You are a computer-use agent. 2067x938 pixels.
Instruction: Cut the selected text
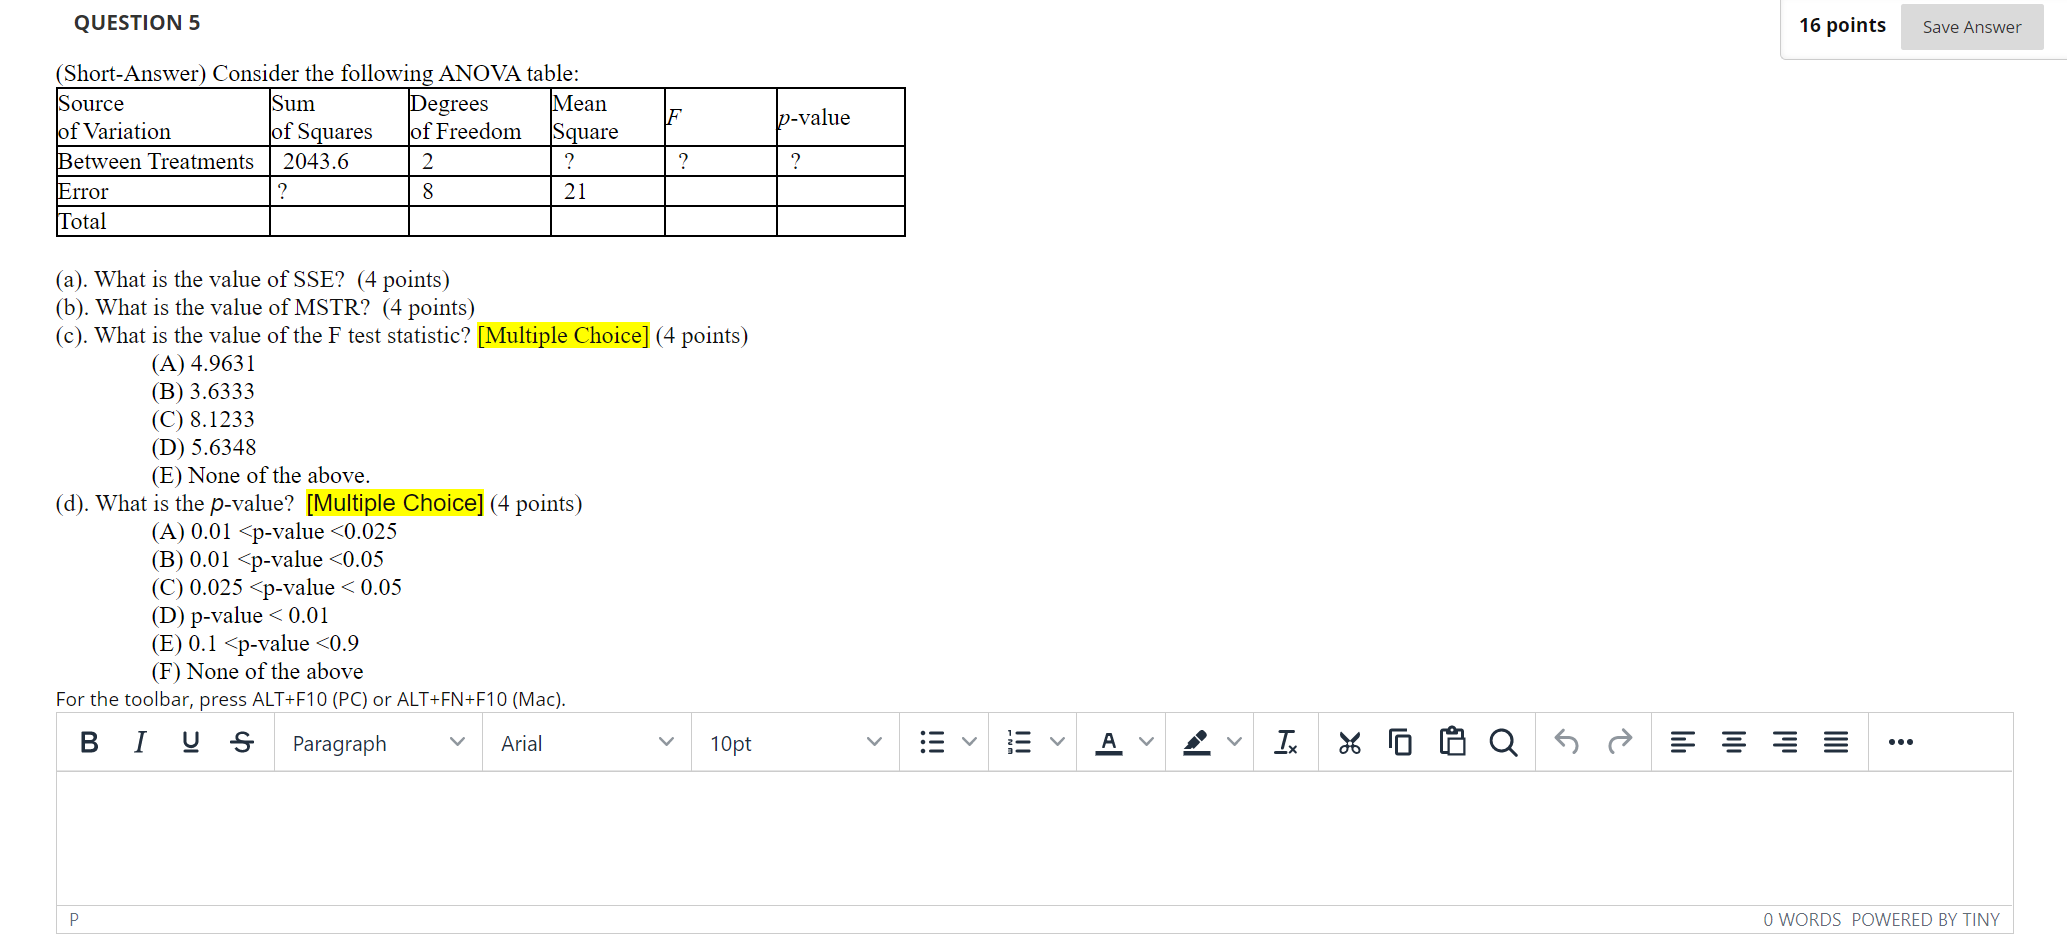coord(1350,742)
